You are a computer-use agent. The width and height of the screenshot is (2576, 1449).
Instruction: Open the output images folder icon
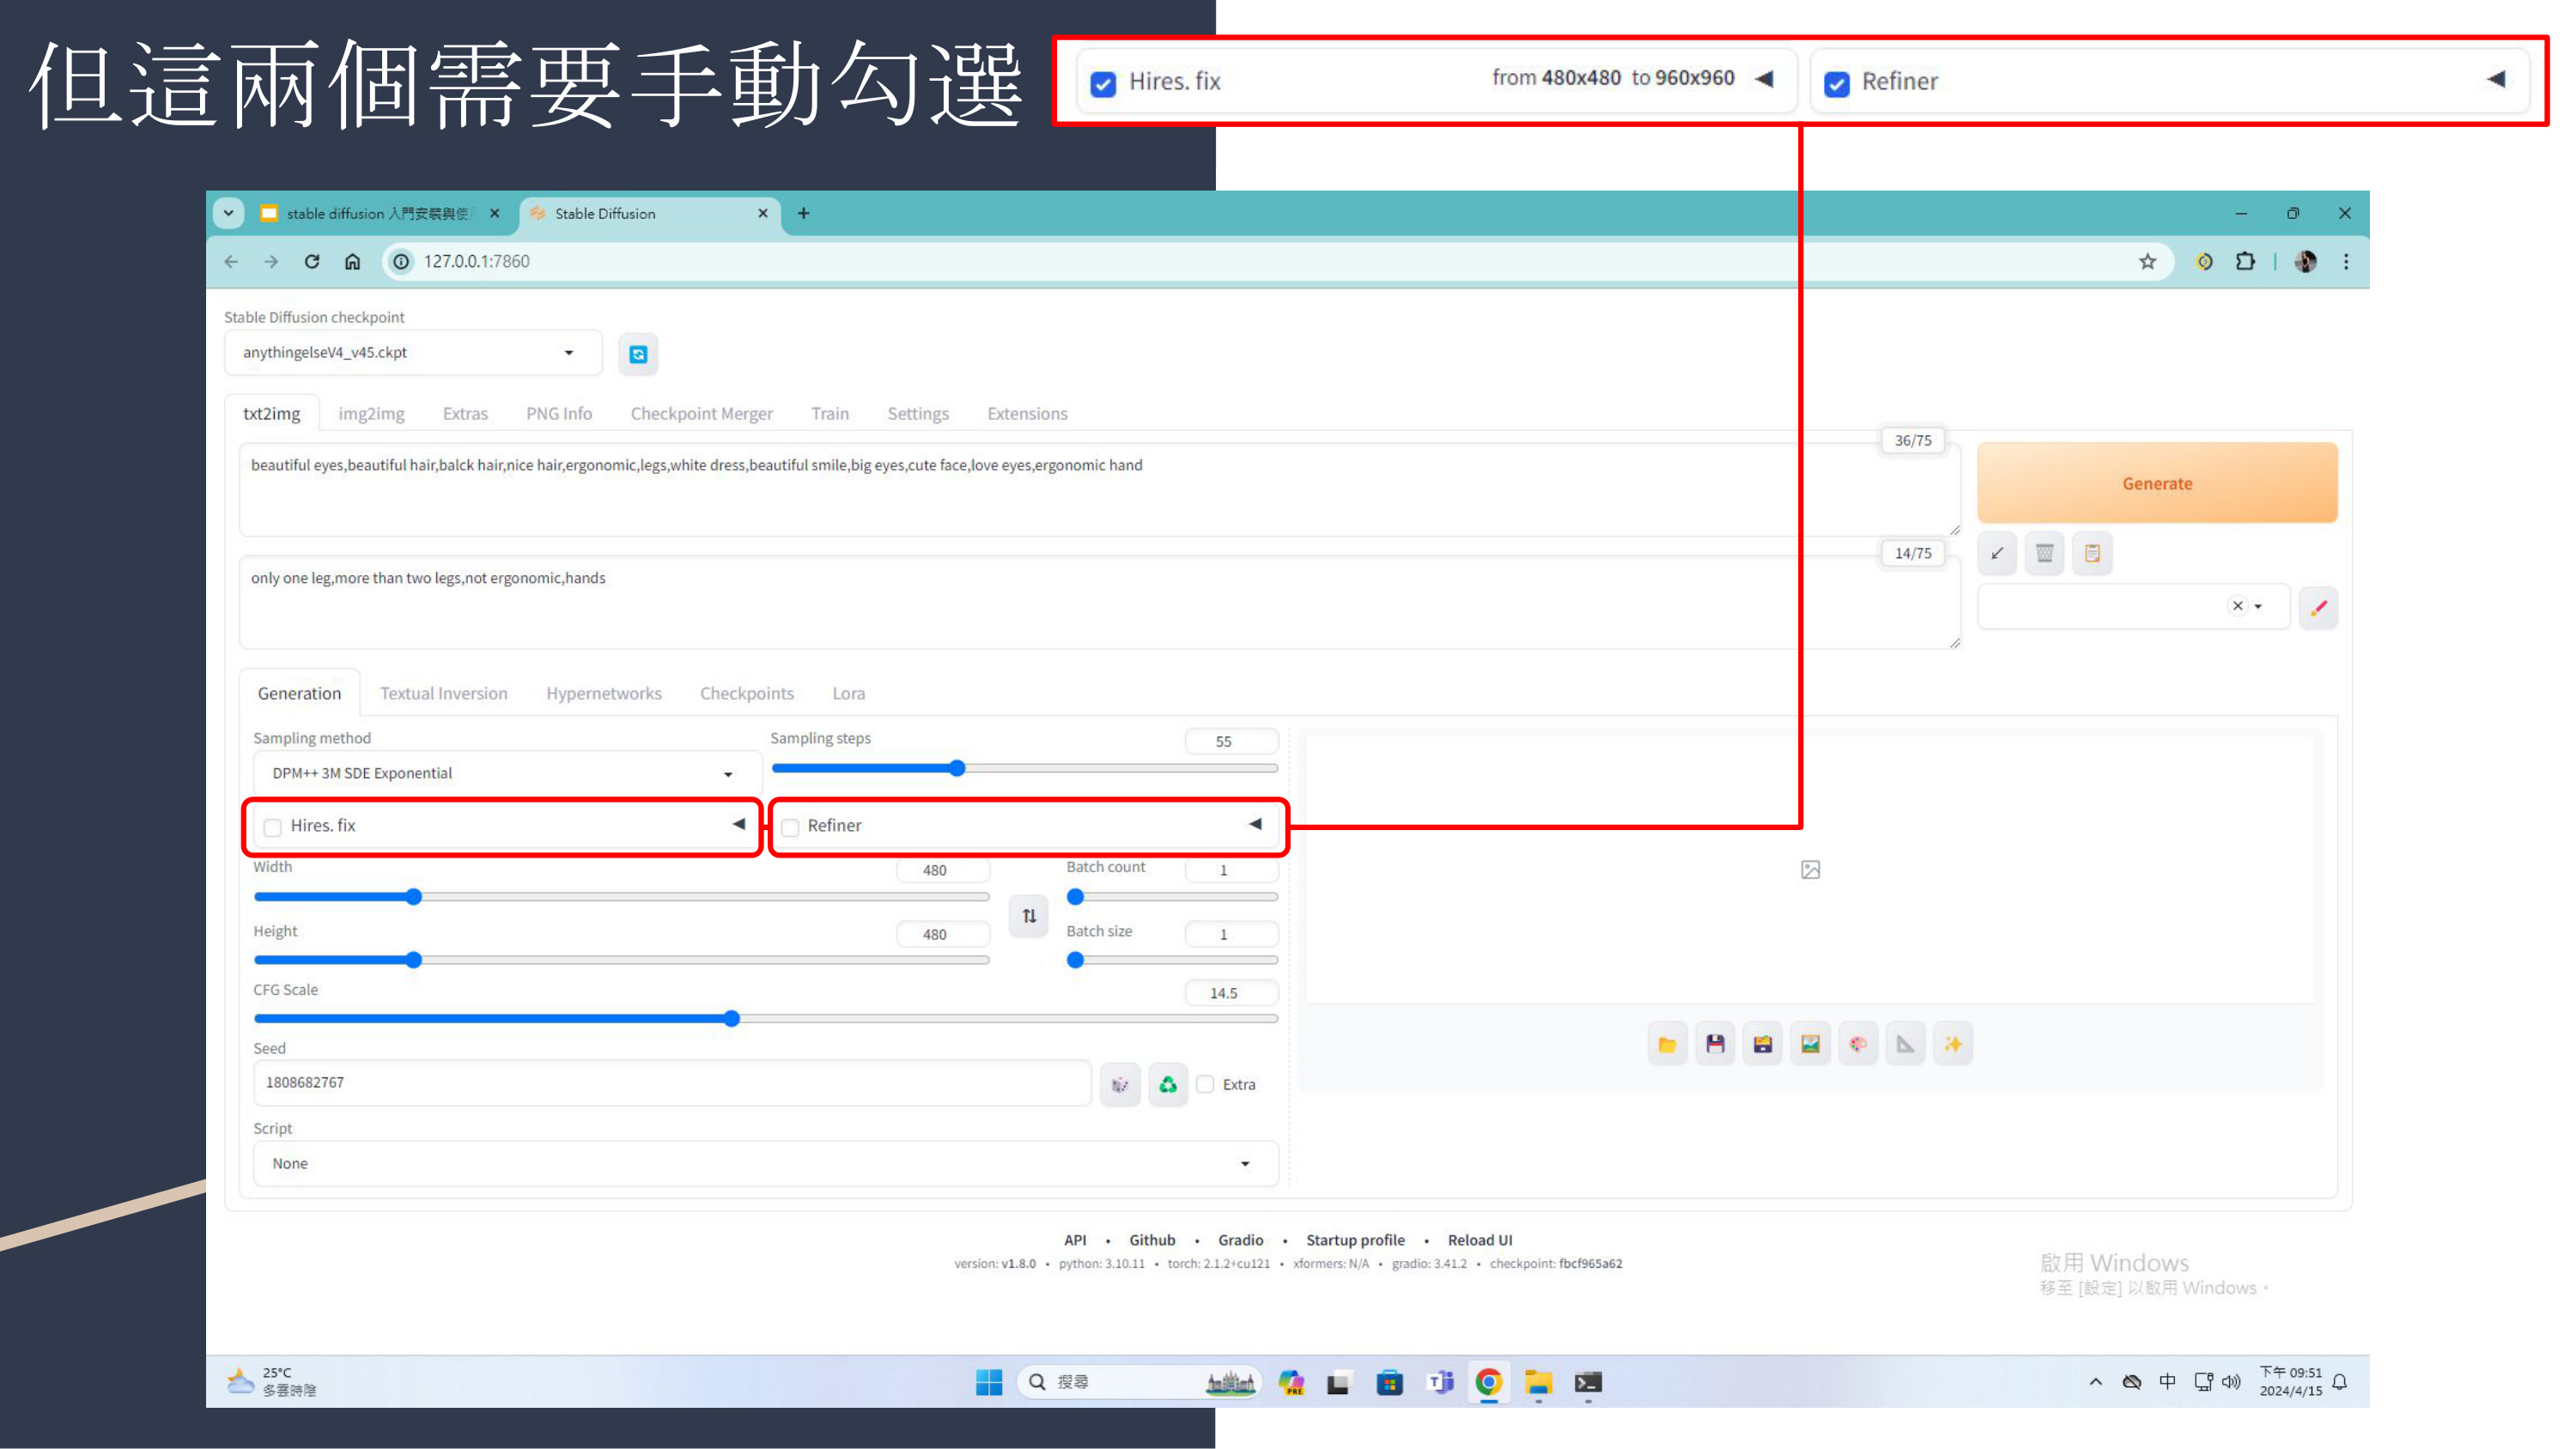tap(1667, 1044)
